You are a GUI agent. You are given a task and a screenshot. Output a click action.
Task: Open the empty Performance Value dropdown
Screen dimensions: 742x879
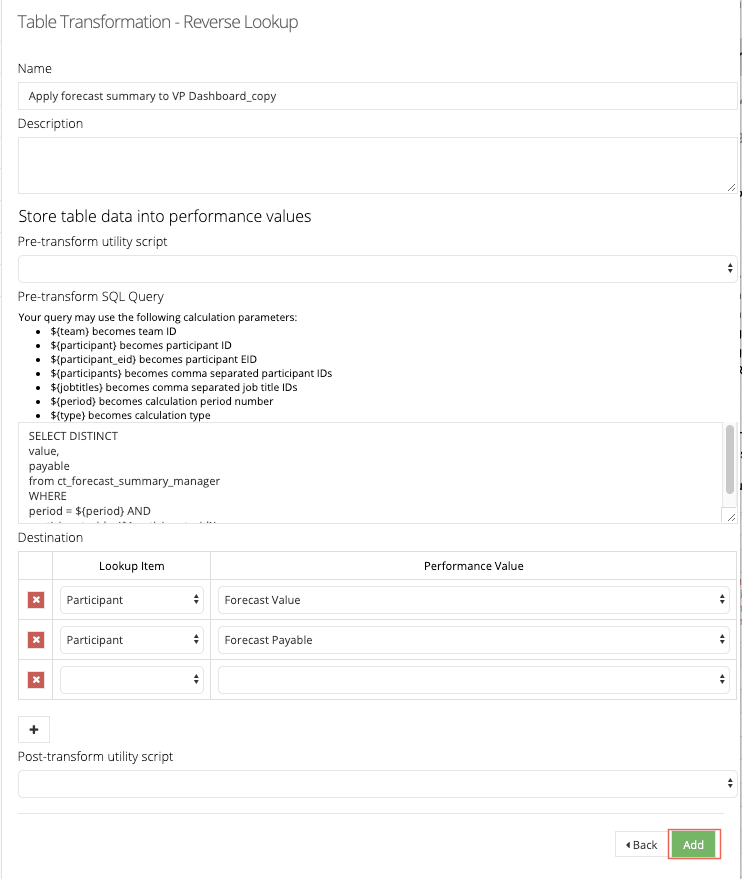click(474, 680)
